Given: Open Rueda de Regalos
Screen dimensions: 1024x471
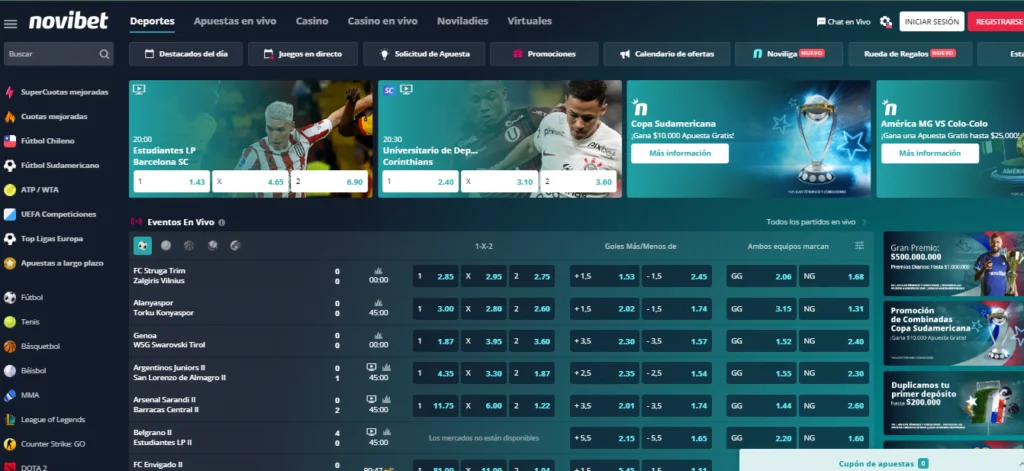Looking at the screenshot, I should (x=910, y=54).
